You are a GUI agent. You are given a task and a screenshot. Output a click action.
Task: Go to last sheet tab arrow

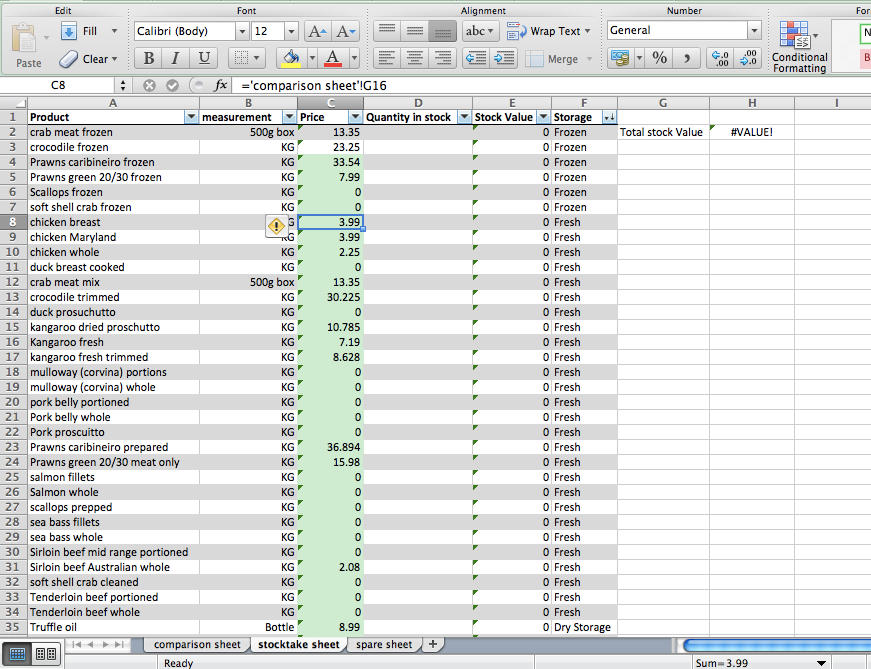coord(119,645)
